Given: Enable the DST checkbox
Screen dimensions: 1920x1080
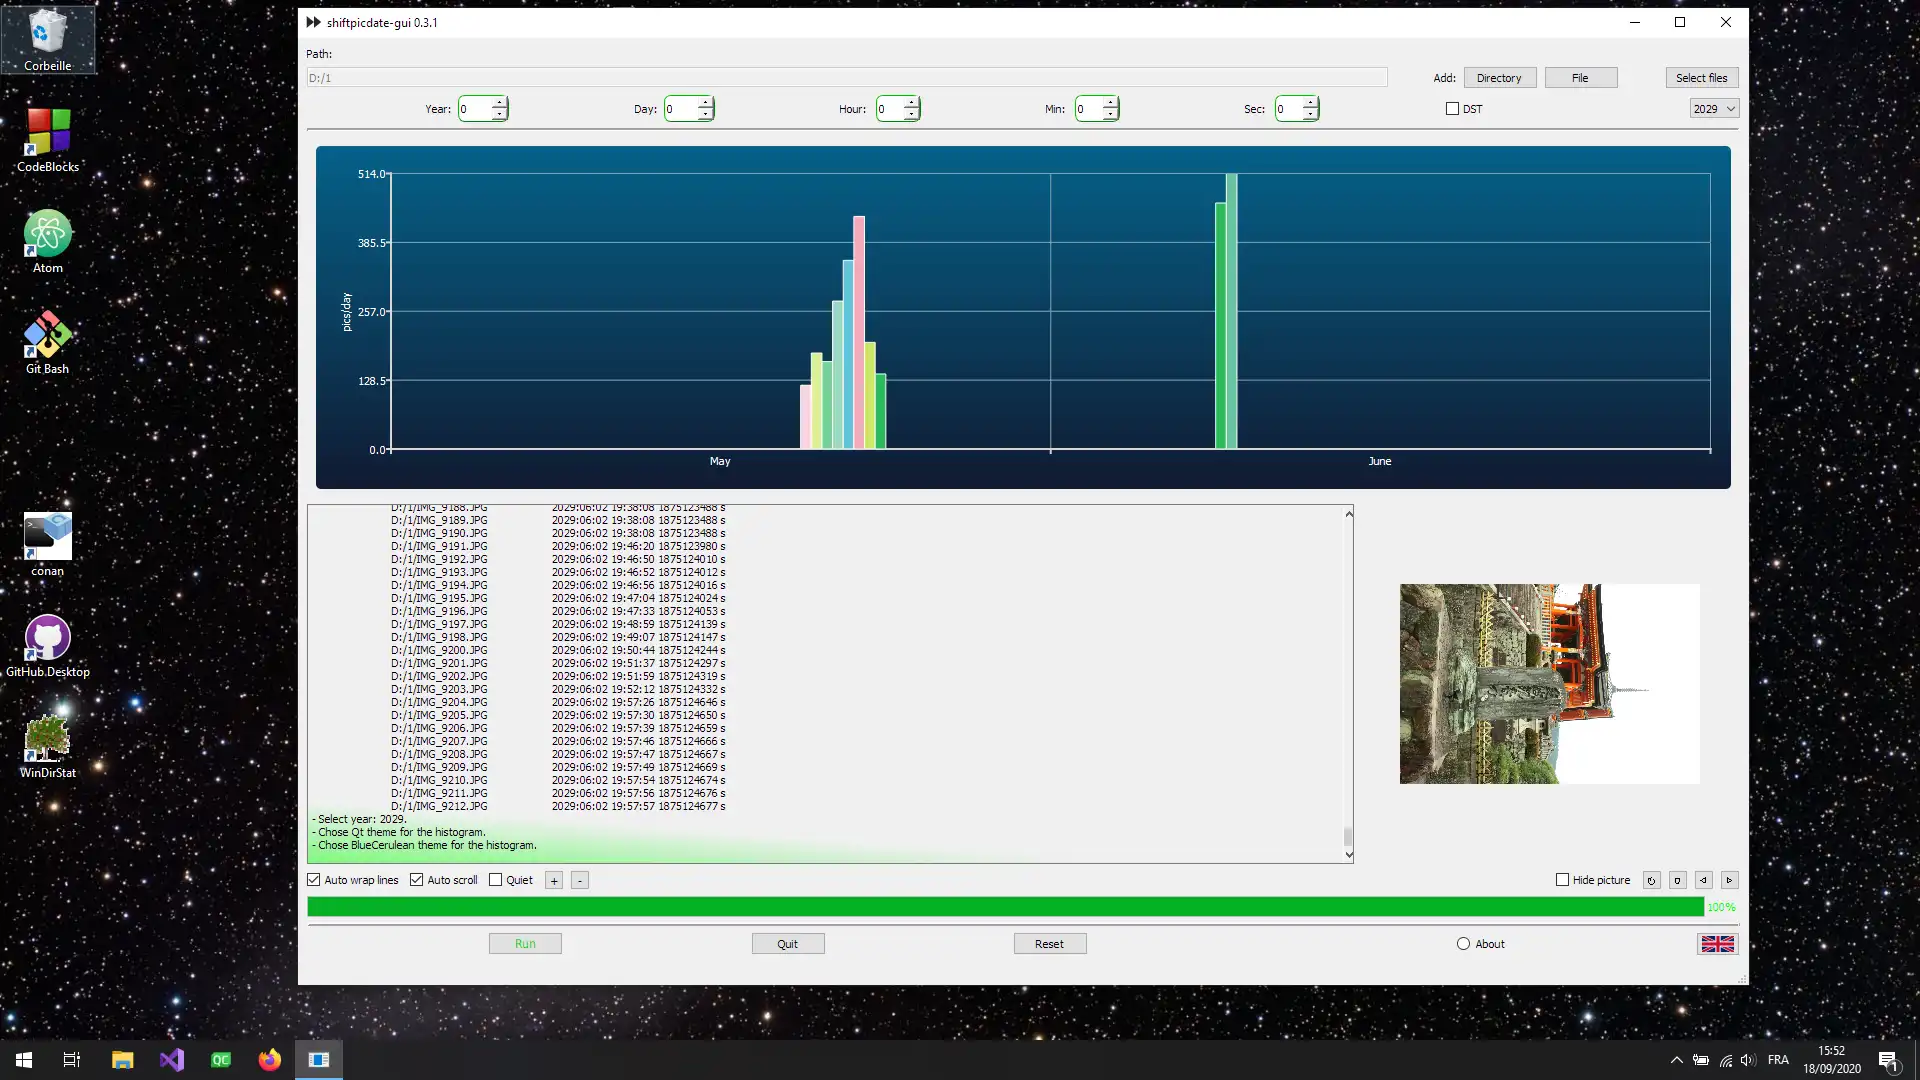Looking at the screenshot, I should pyautogui.click(x=1452, y=108).
